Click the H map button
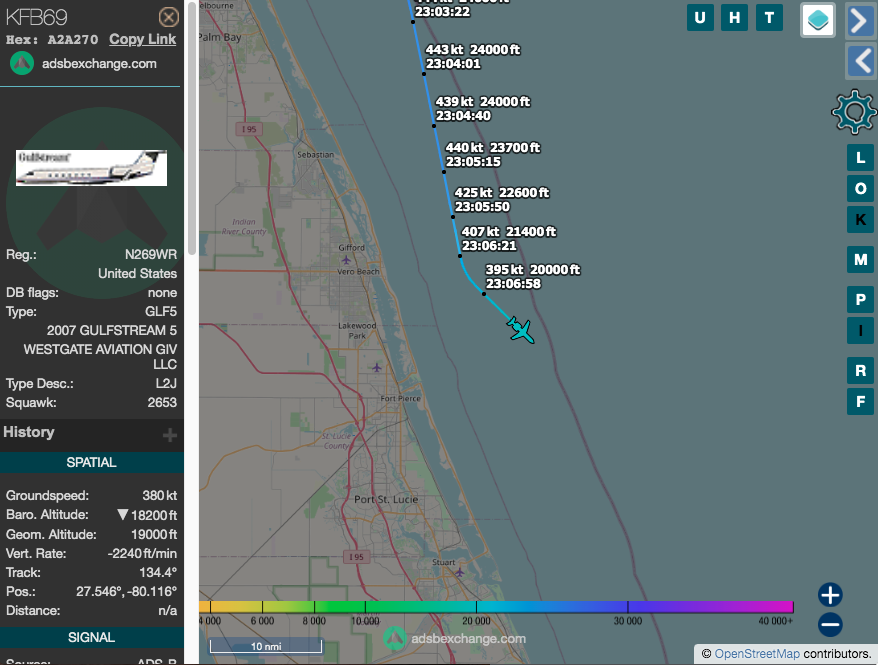This screenshot has height=665, width=878. [x=734, y=18]
